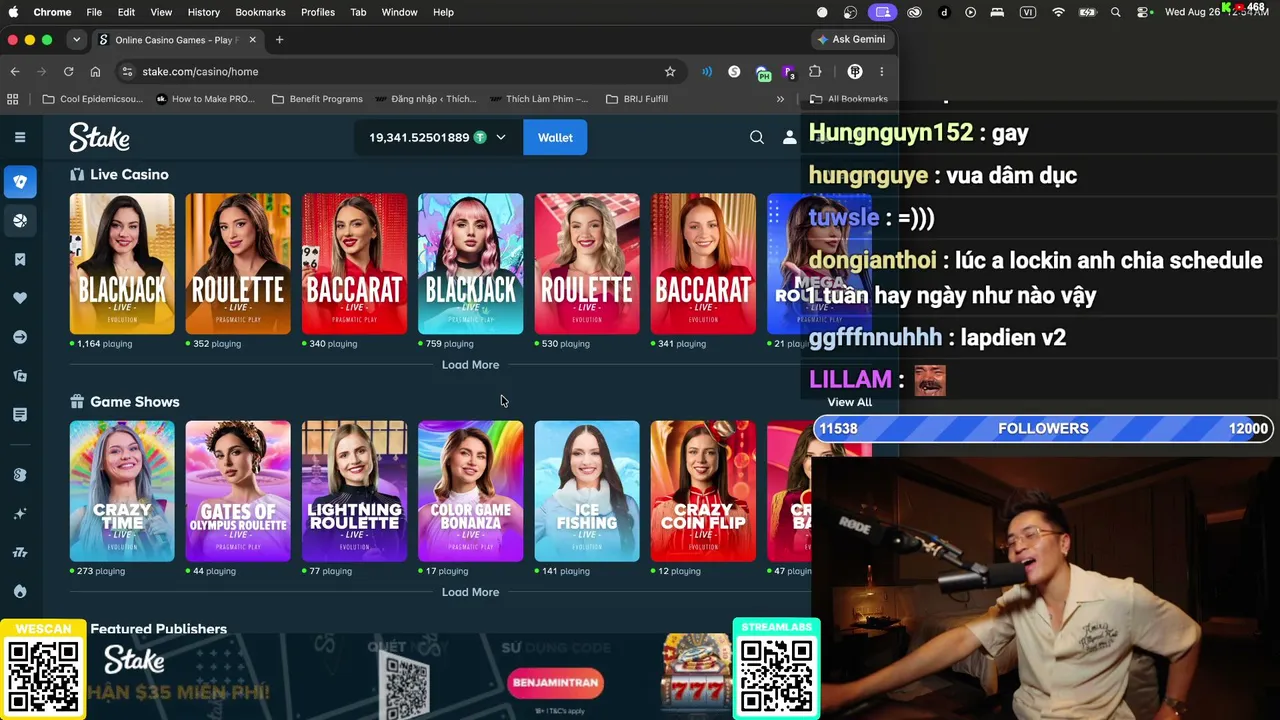Viewport: 1280px width, 720px height.
Task: Reload the page in Chrome
Action: (68, 72)
